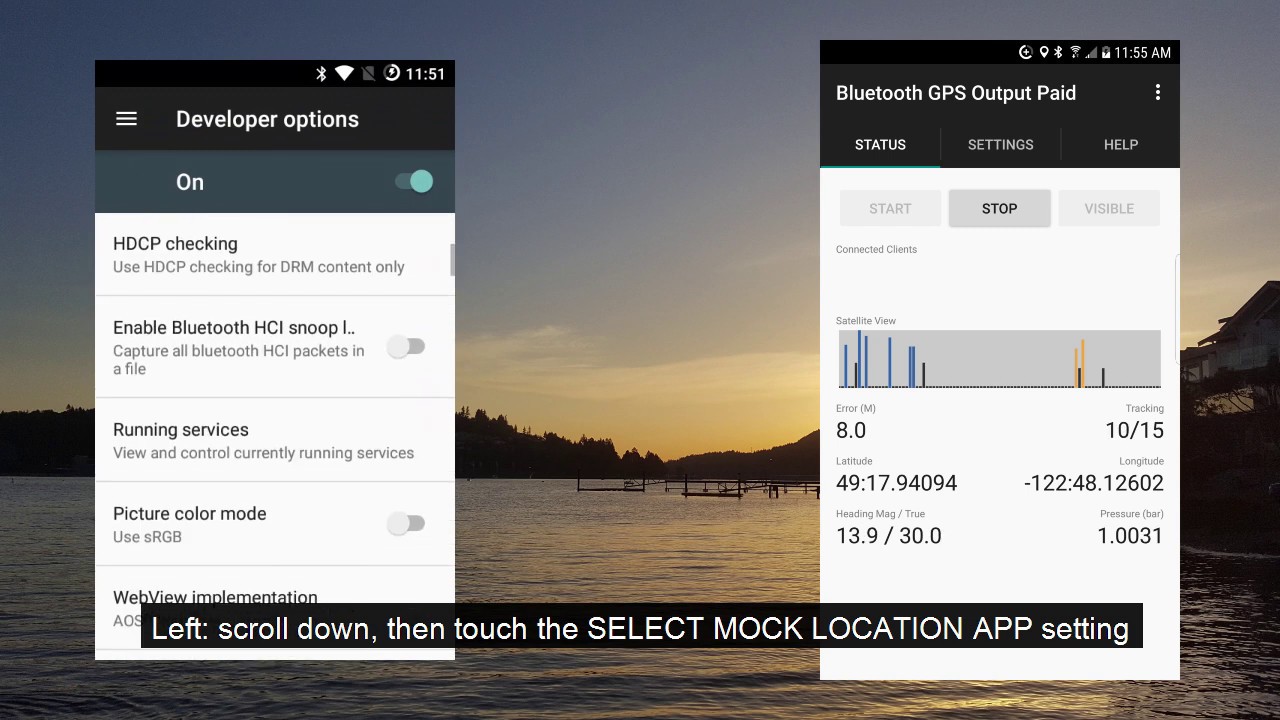Tap the Bluetooth icon in left phone status bar
The image size is (1280, 720).
point(322,73)
